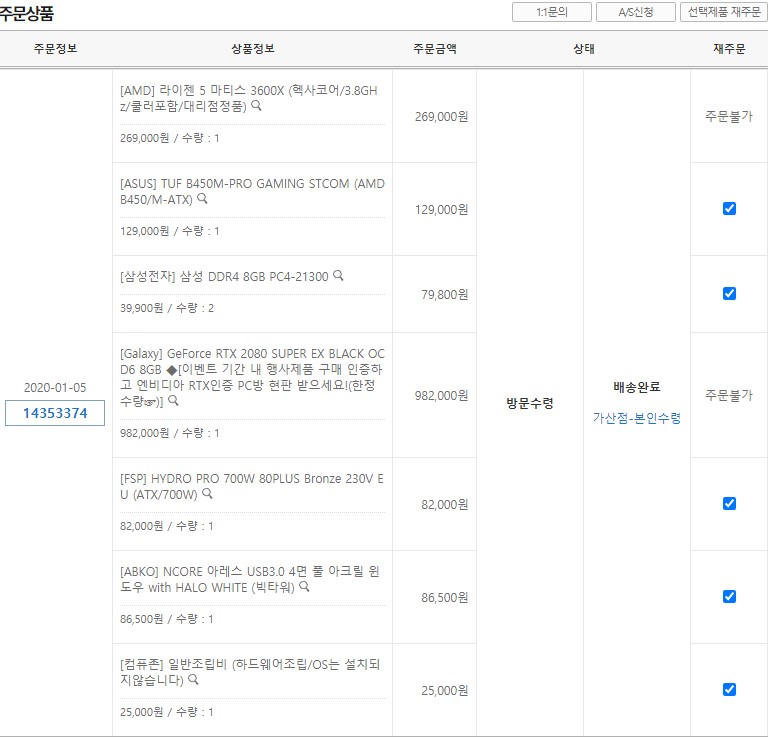The width and height of the screenshot is (781, 737).
Task: Open magnifier icon for ABKO NCORE case
Action: pos(304,587)
